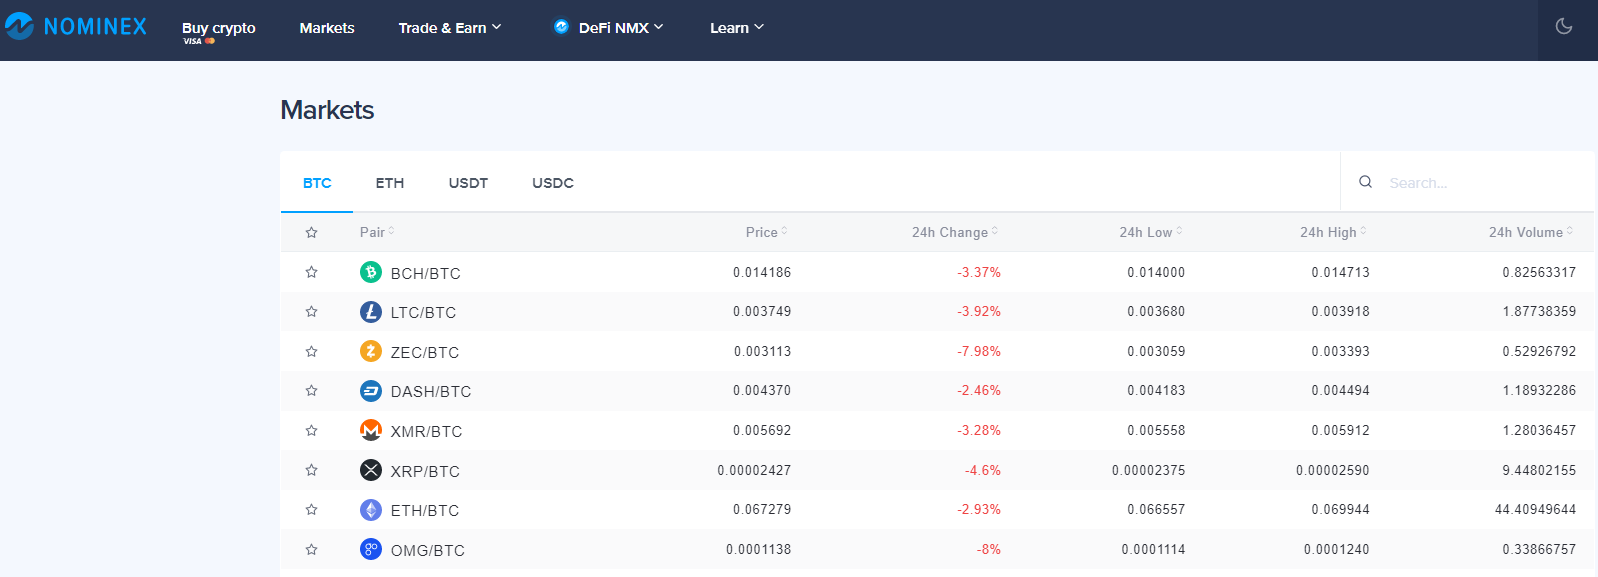
Task: Click XMR/BTC price 0.005692
Action: (762, 430)
